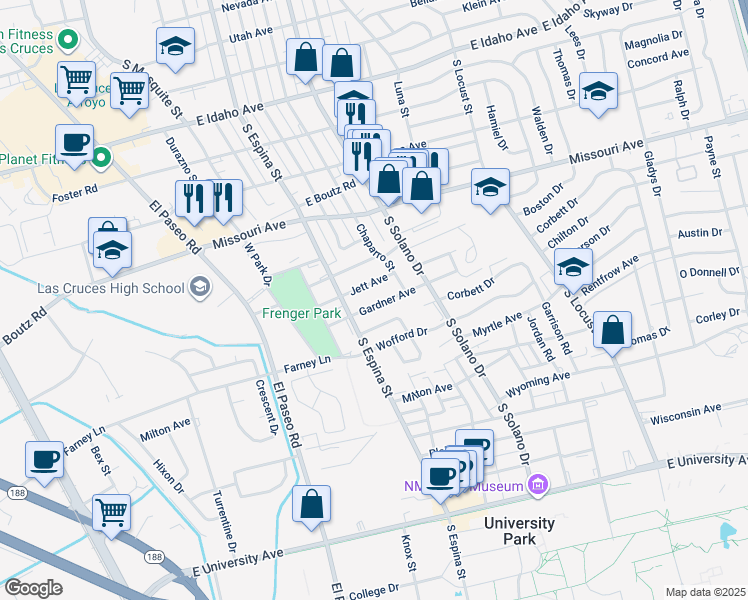Click the Walden Dr street label

(x=542, y=130)
